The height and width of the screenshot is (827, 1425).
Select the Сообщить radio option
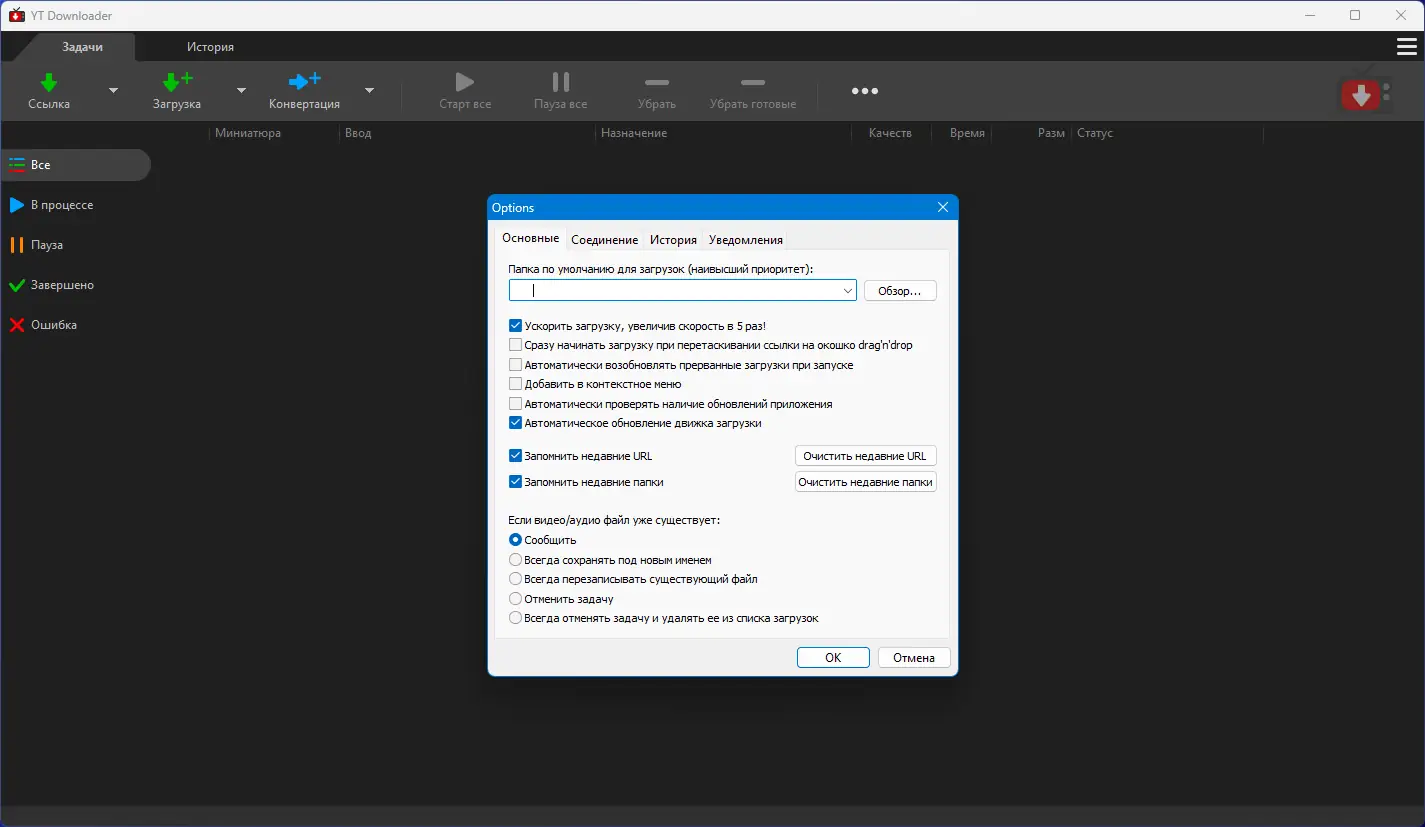click(516, 540)
